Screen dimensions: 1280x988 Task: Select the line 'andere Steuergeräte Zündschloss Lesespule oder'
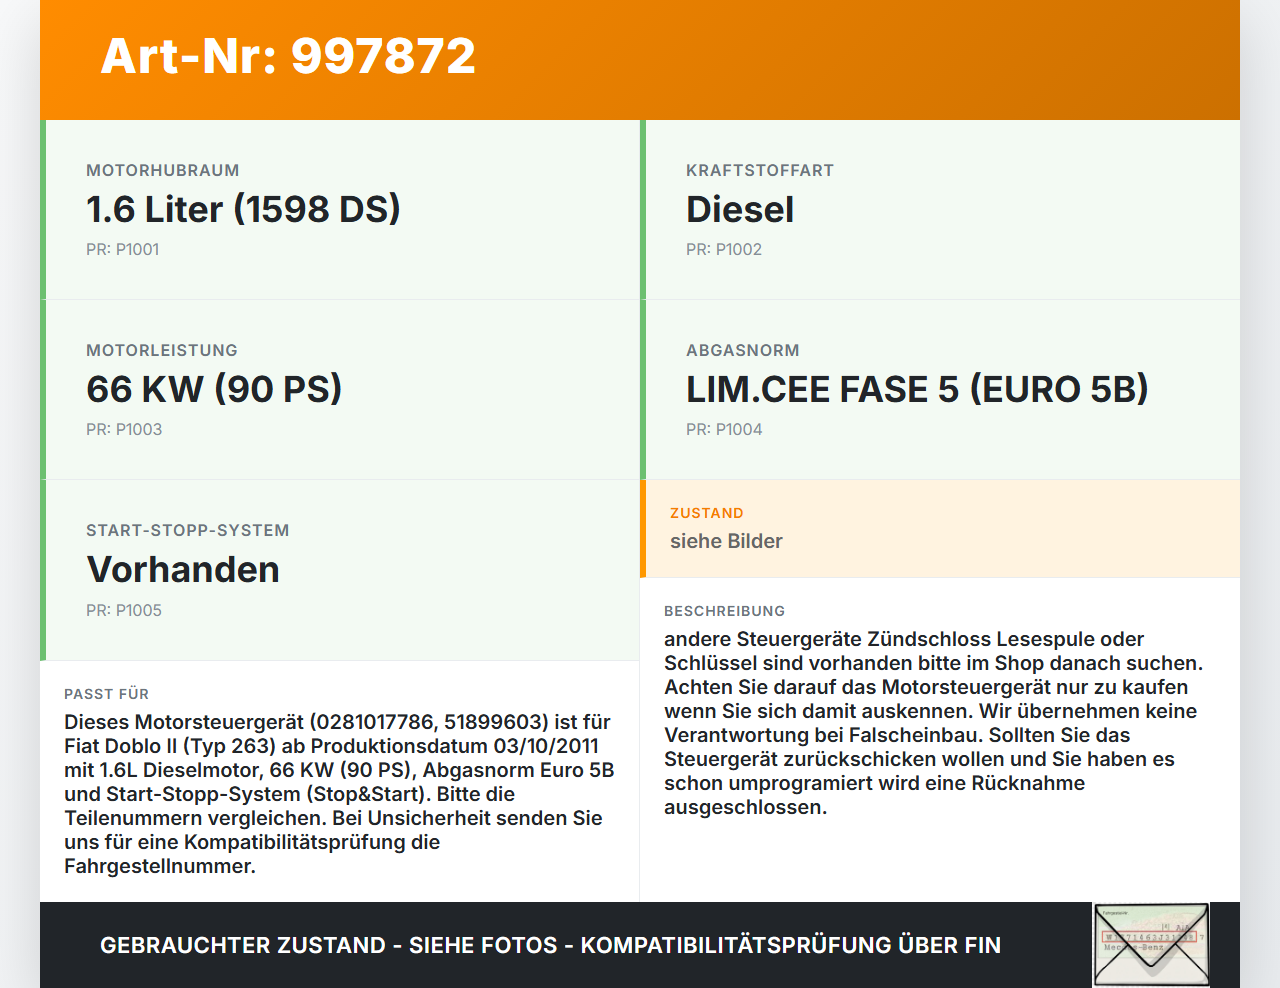[x=904, y=639]
